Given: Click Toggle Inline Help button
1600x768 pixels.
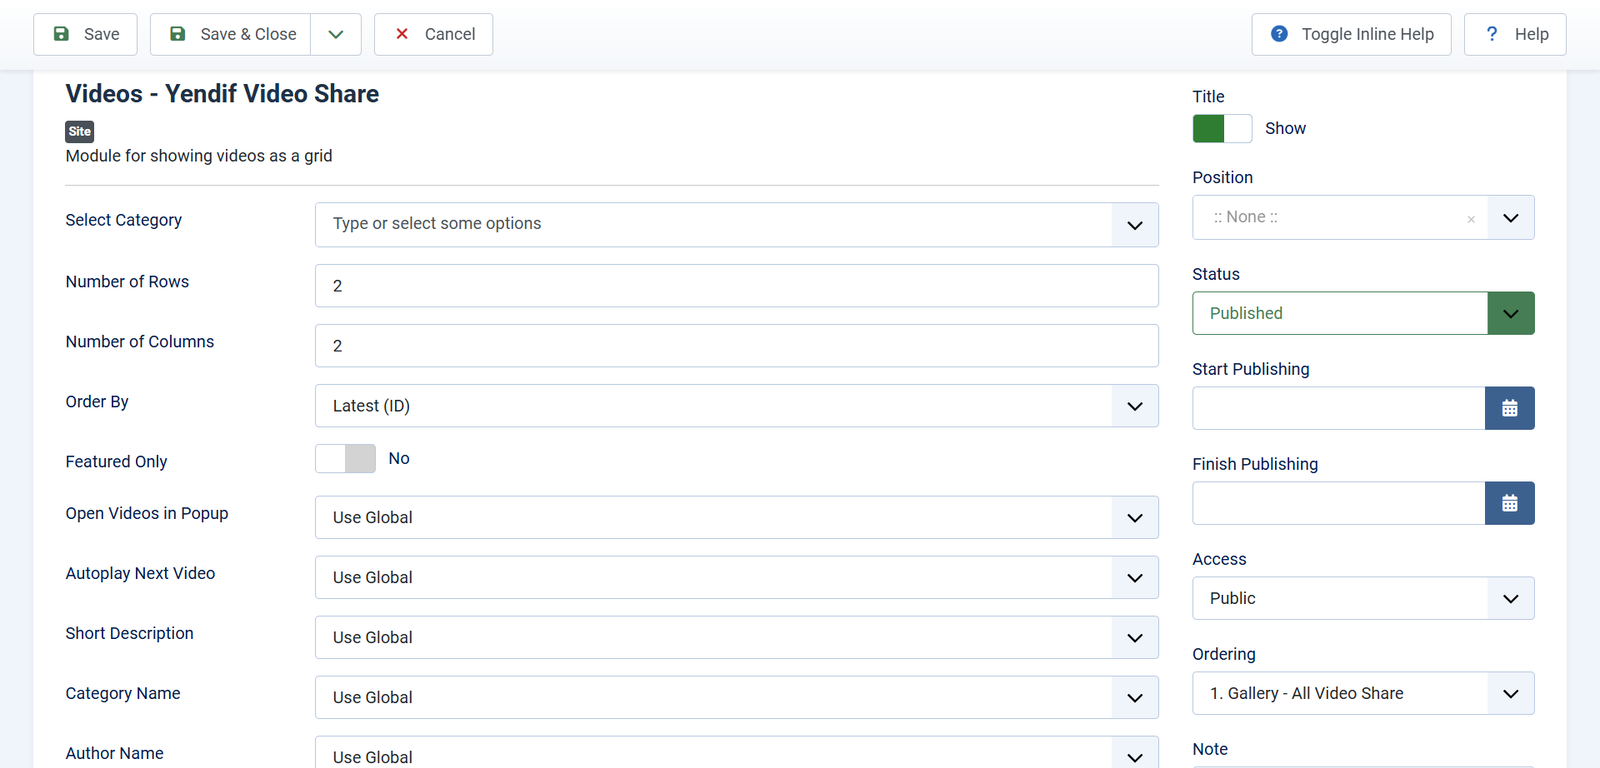Looking at the screenshot, I should click(1351, 34).
